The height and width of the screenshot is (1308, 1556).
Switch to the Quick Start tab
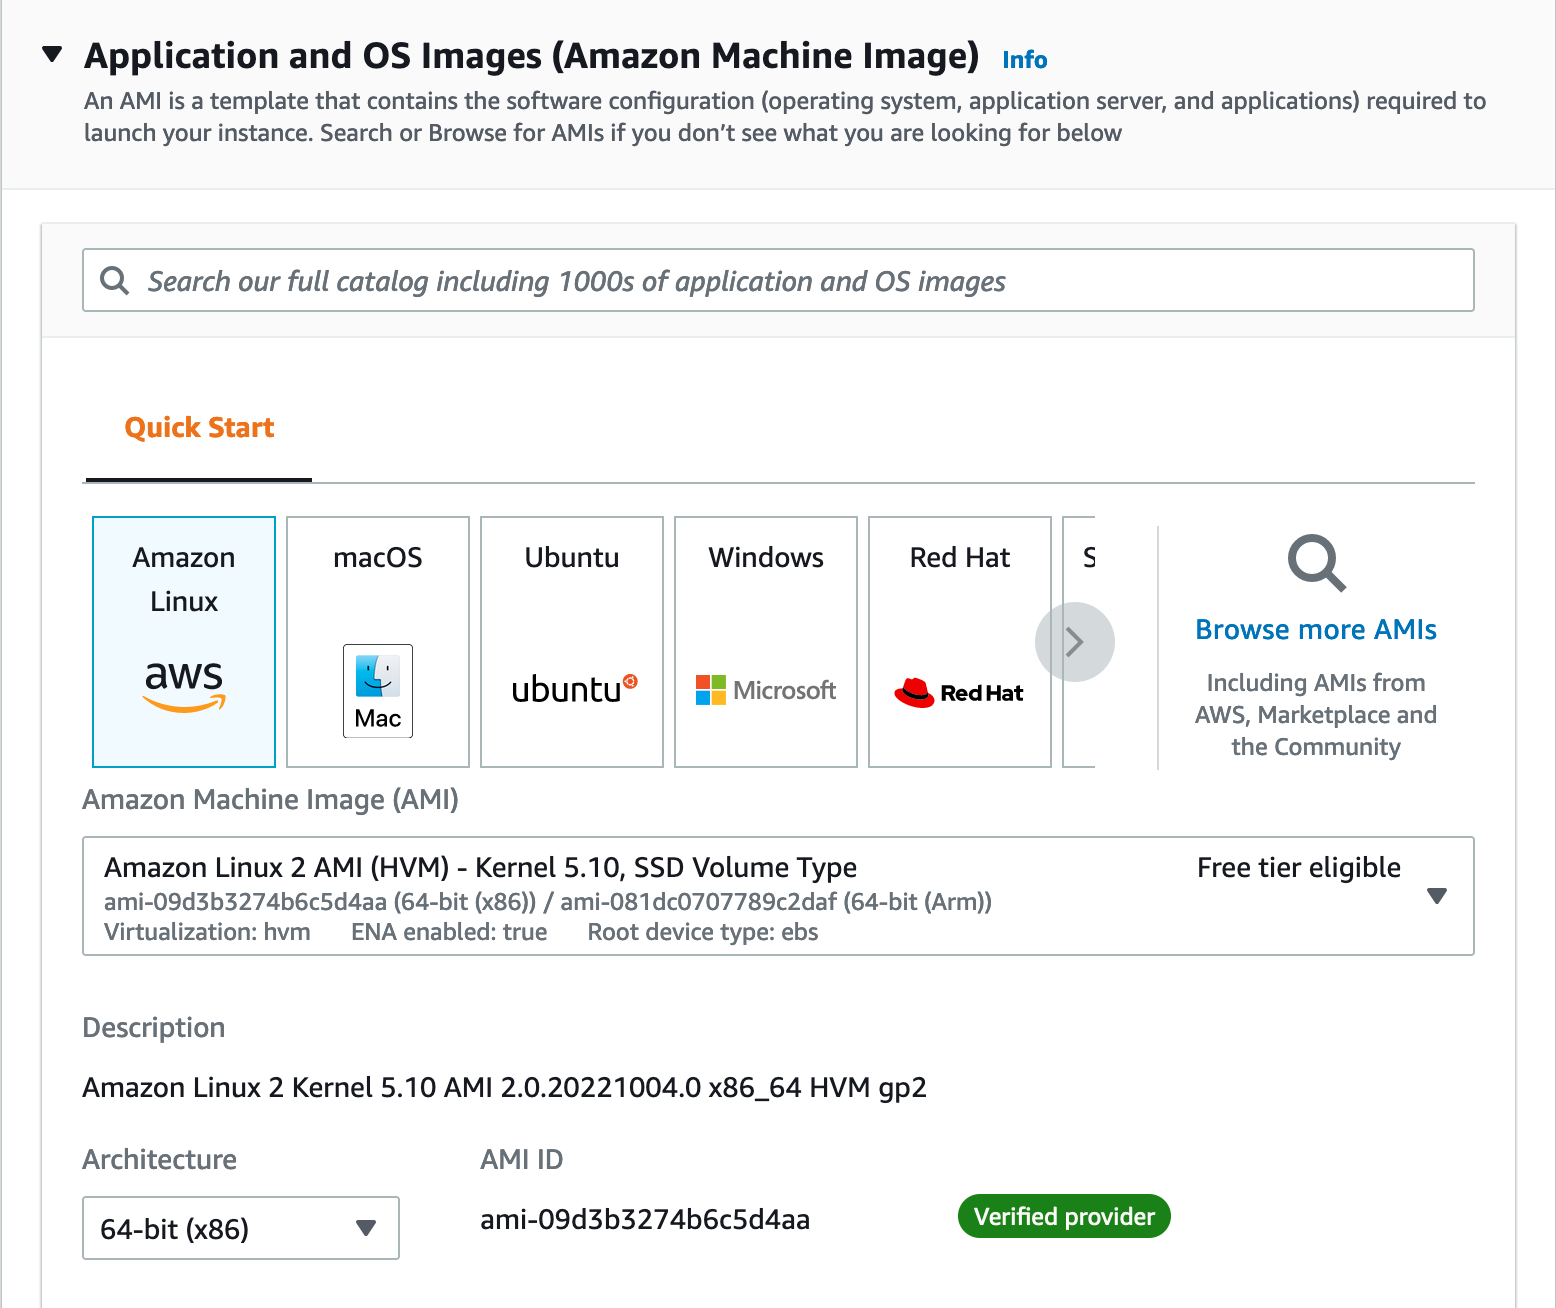[x=199, y=428]
